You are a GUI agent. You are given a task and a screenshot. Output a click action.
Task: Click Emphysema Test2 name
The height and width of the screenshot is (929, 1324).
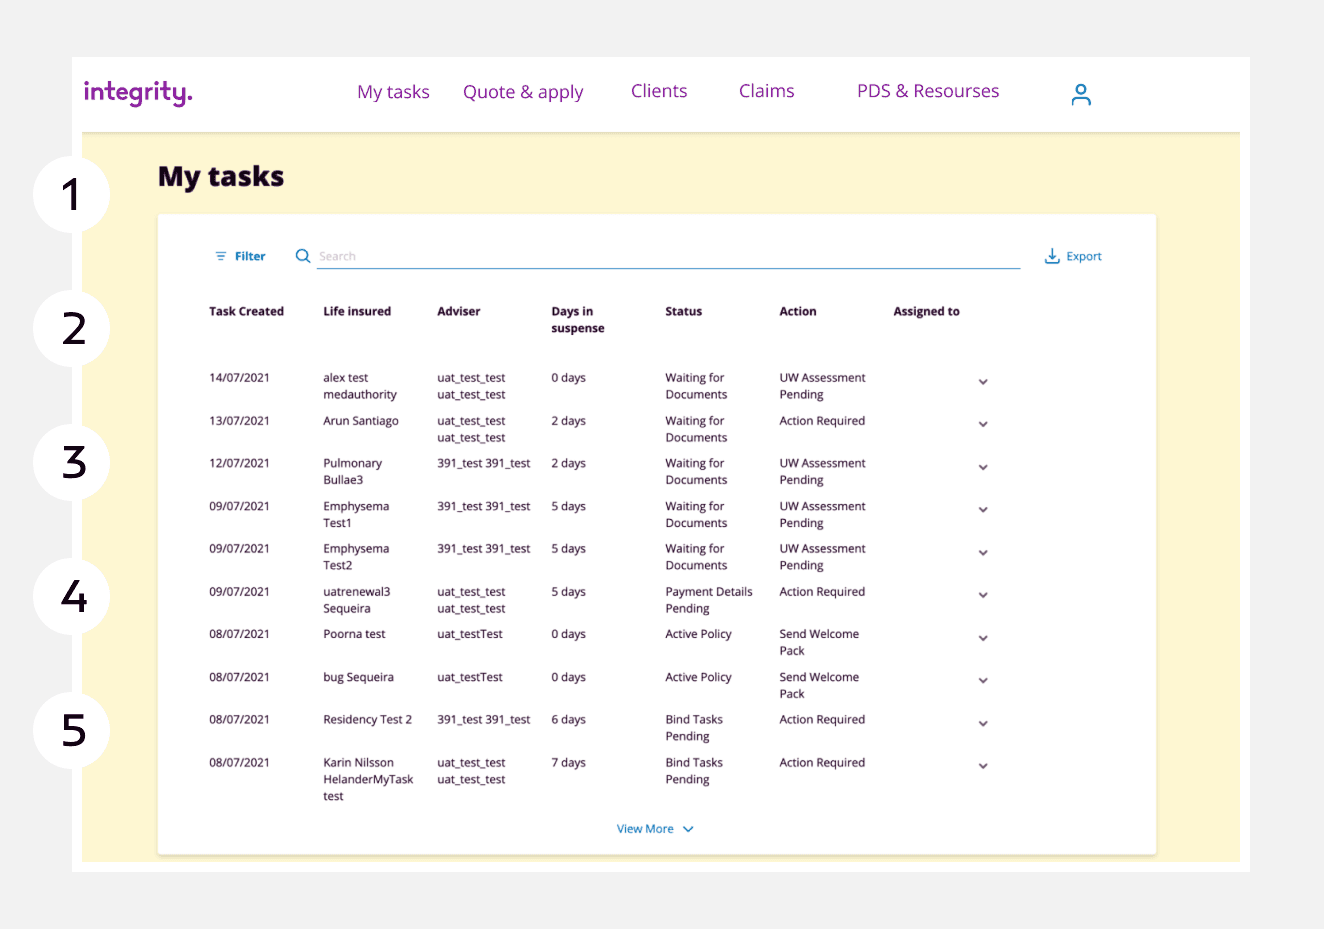tap(356, 557)
